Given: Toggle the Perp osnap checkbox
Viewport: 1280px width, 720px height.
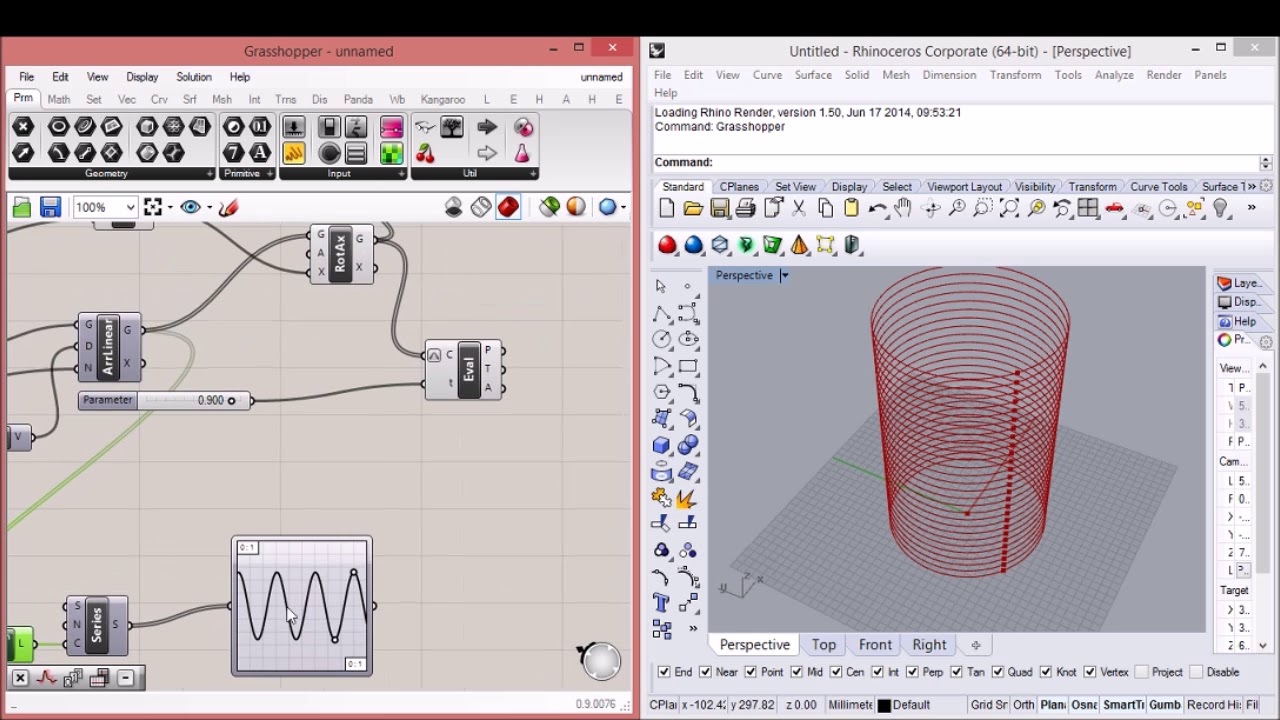Looking at the screenshot, I should [913, 672].
